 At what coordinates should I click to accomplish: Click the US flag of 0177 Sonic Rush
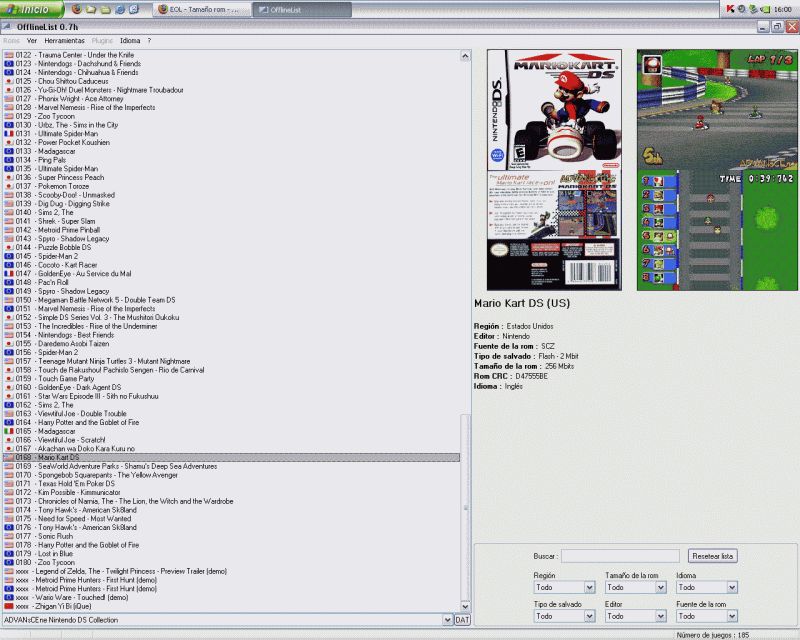click(x=9, y=536)
